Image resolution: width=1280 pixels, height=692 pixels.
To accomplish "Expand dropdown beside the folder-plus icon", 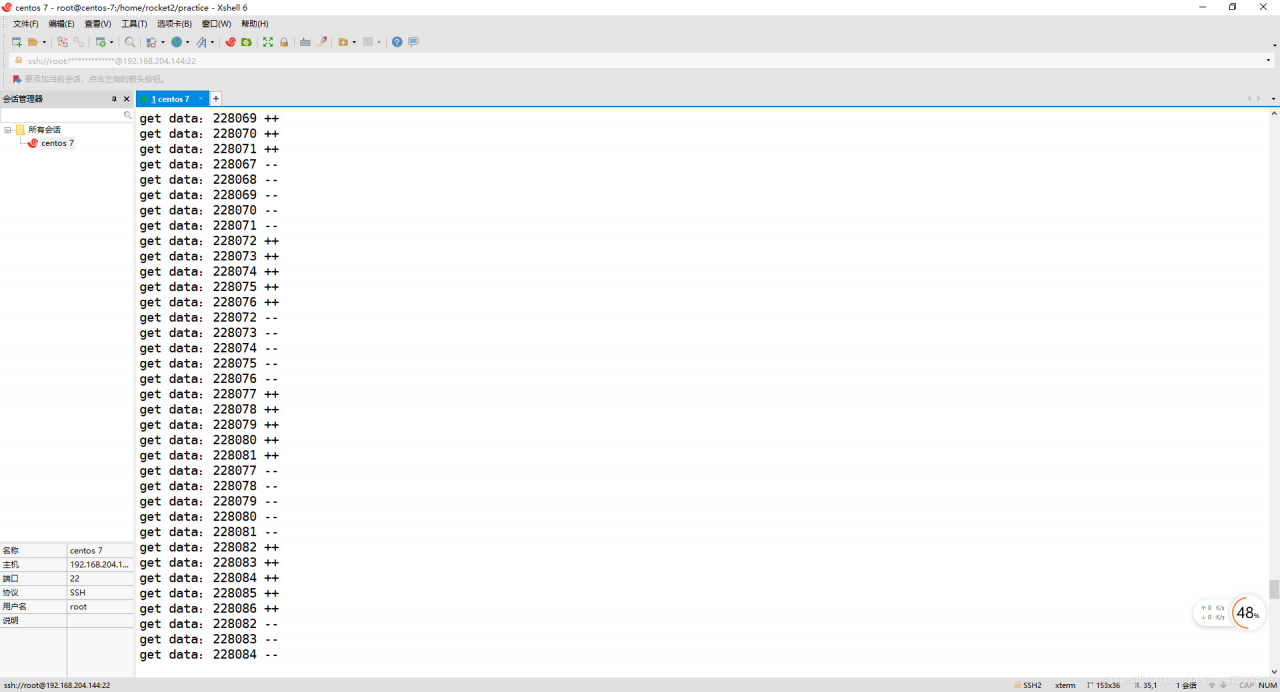I will [354, 42].
